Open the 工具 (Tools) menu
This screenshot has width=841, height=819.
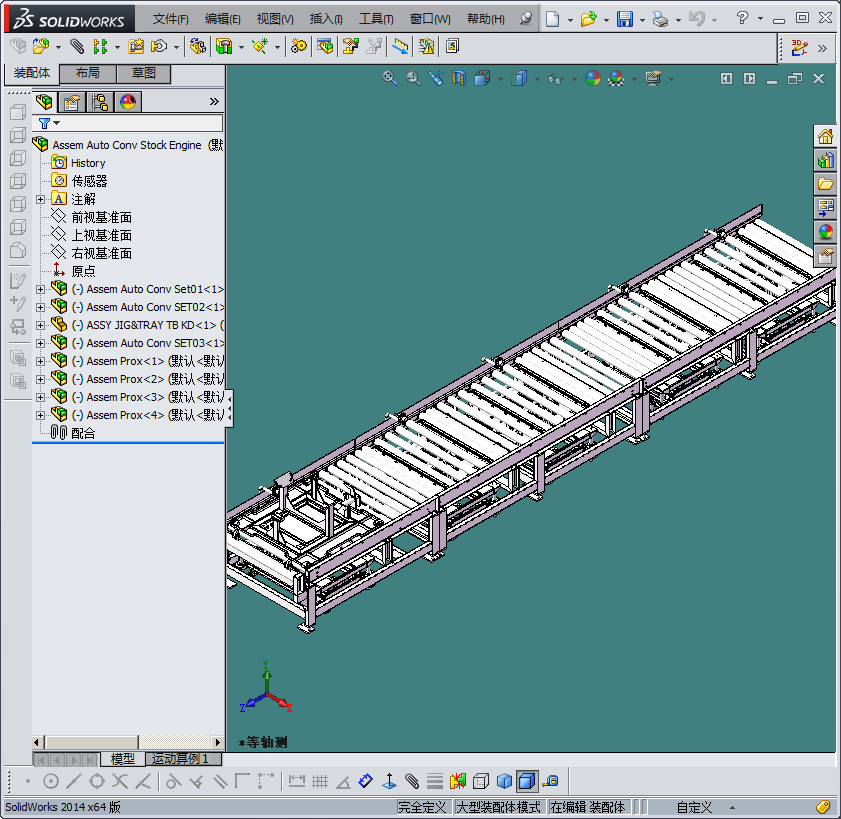tap(376, 19)
